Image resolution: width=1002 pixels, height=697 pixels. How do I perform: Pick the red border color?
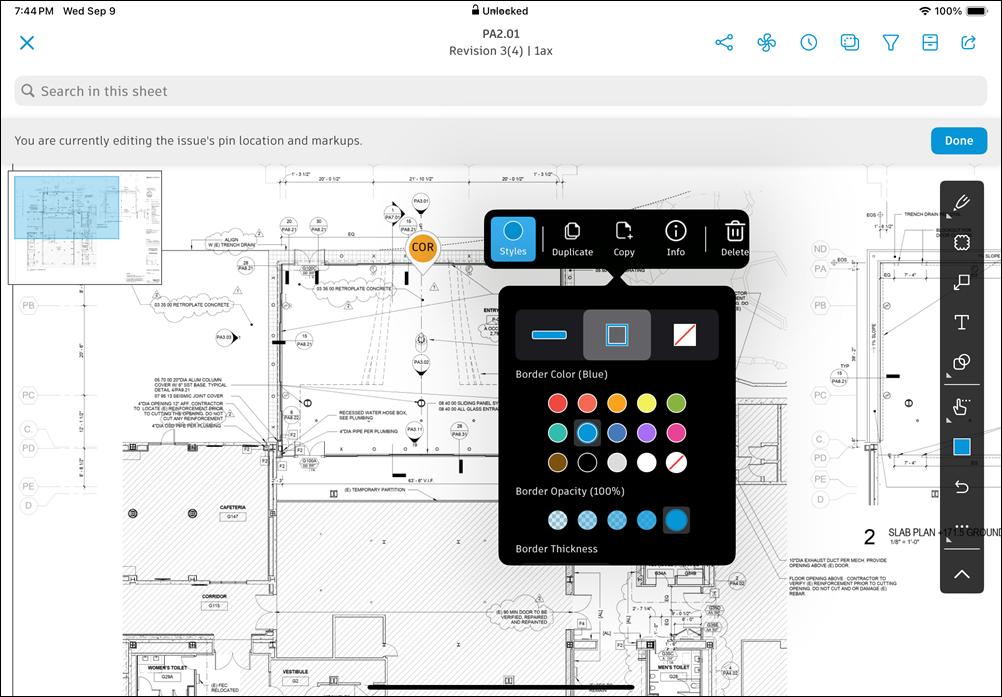click(x=558, y=403)
